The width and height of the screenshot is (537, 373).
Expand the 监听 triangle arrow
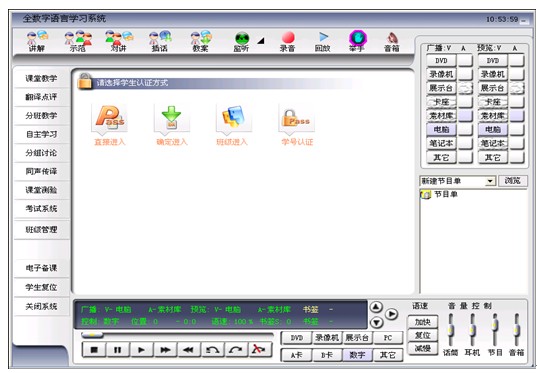point(260,40)
